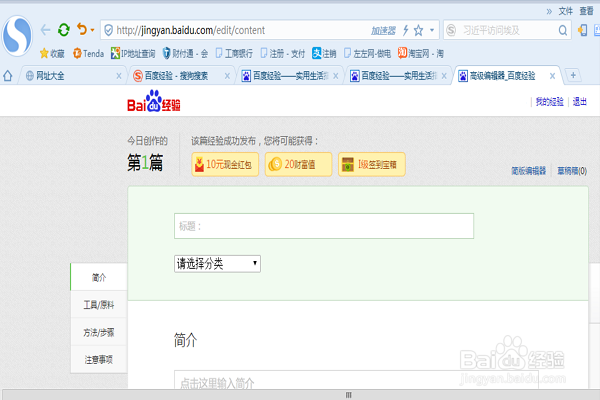Click the Baidu 经验 logo
The width and height of the screenshot is (600, 400).
154,101
